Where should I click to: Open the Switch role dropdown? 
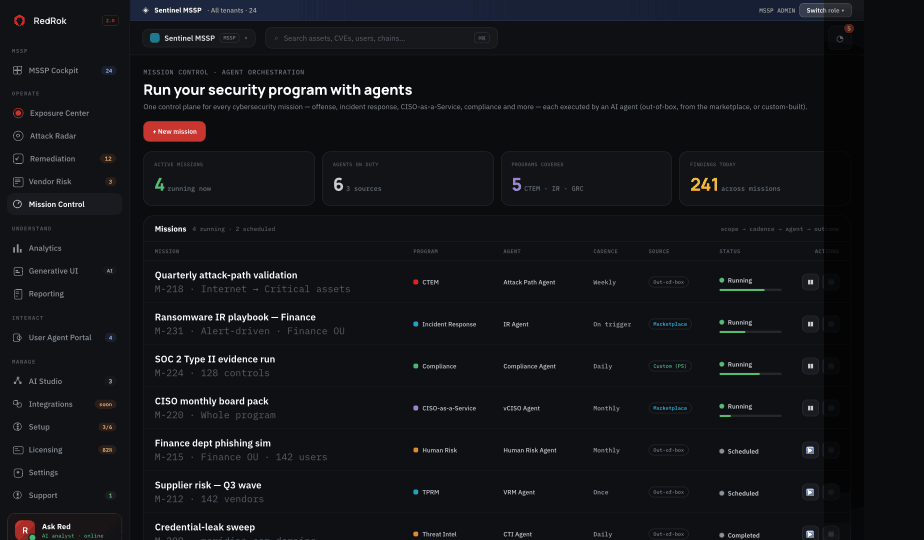tap(825, 10)
